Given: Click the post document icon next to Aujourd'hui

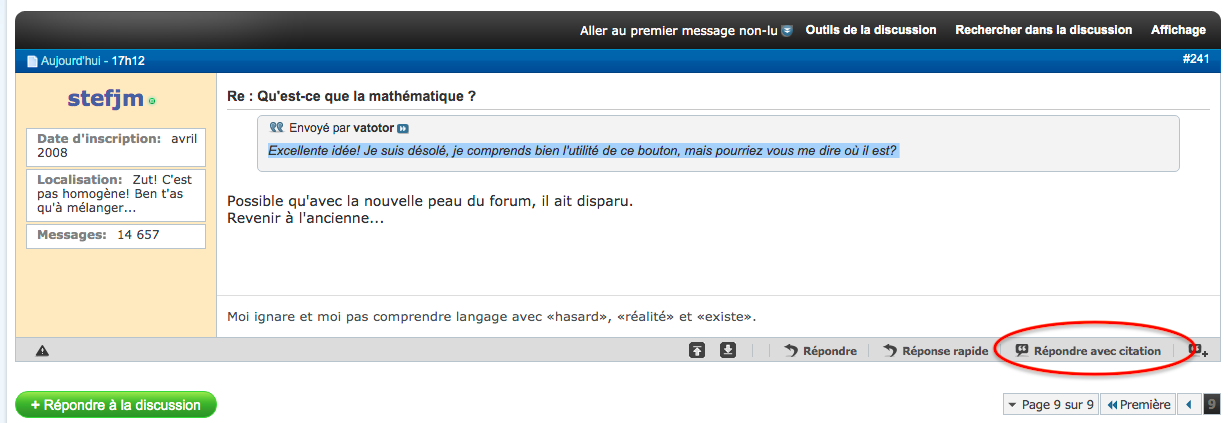Looking at the screenshot, I should (32, 62).
